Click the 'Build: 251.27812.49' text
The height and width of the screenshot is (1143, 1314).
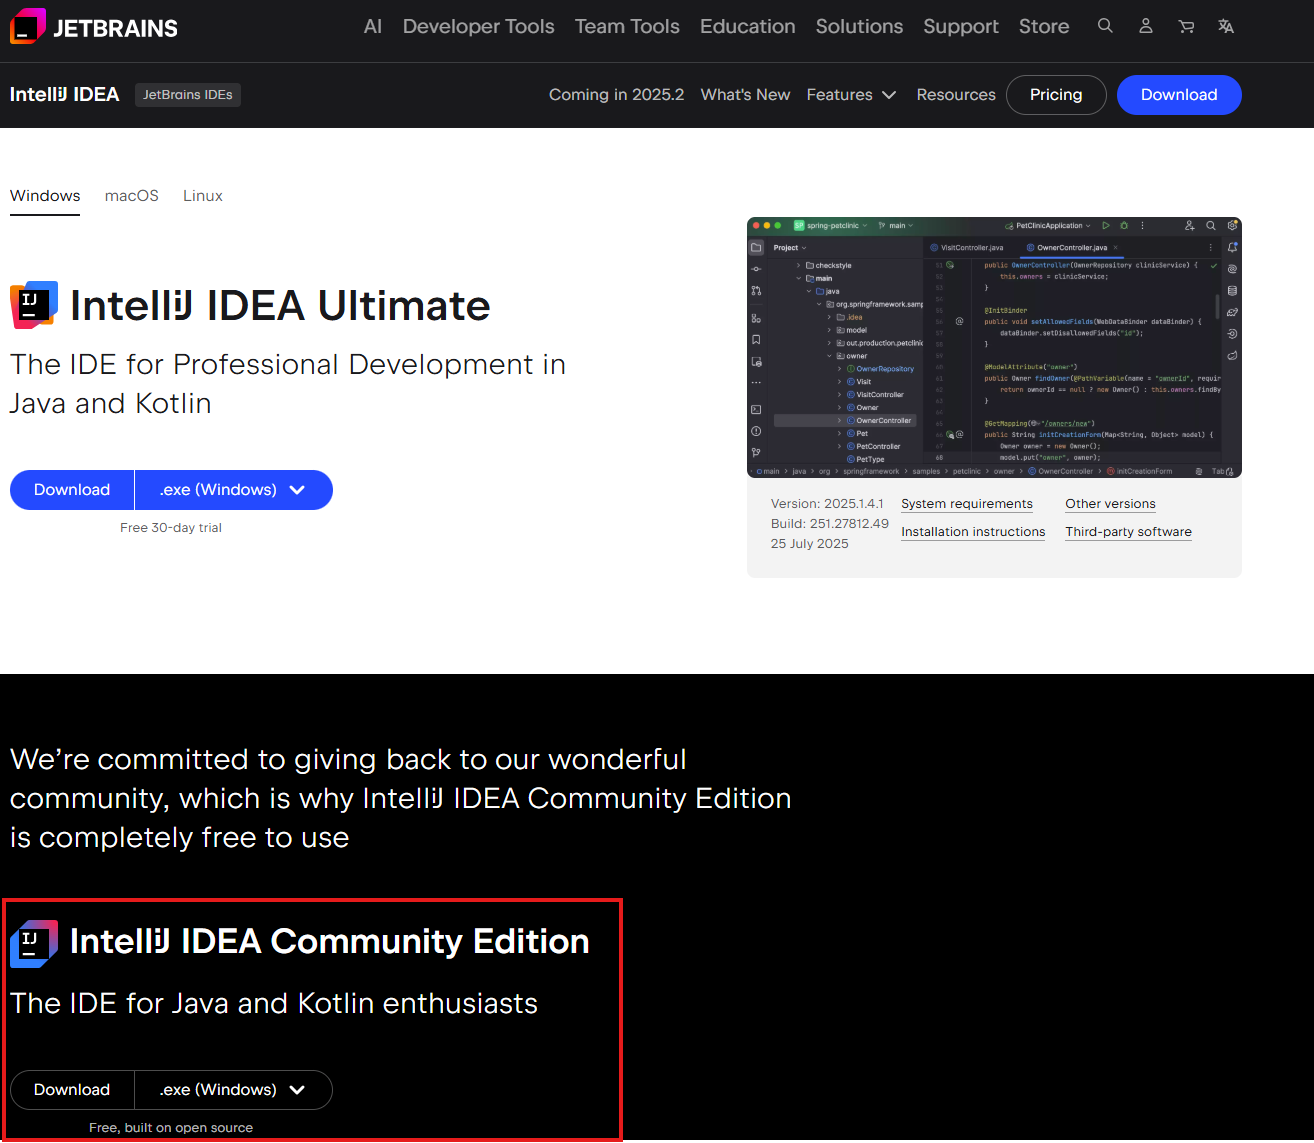click(x=830, y=524)
